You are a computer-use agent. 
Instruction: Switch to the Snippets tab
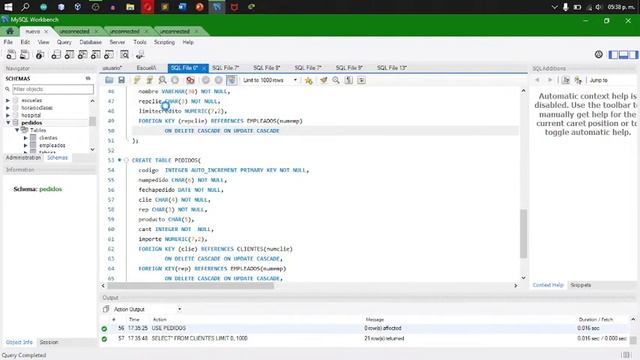pos(580,285)
